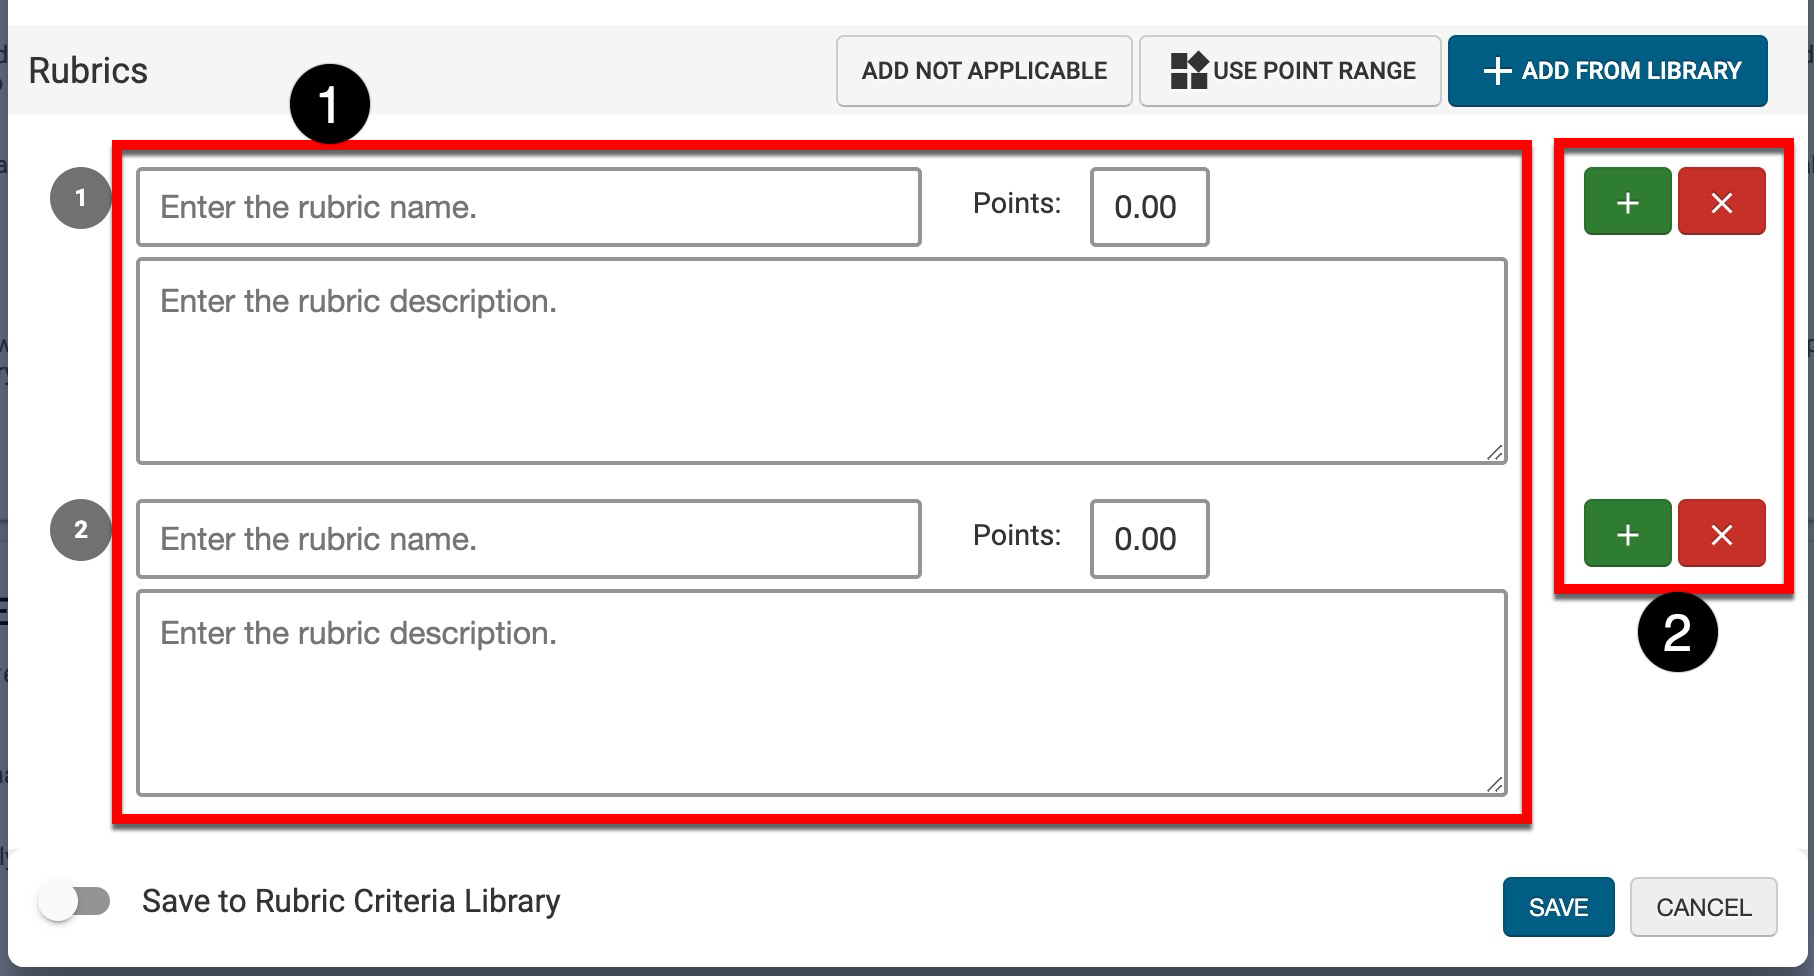Click the resize handle of second description box
The width and height of the screenshot is (1814, 976).
coord(1494,785)
